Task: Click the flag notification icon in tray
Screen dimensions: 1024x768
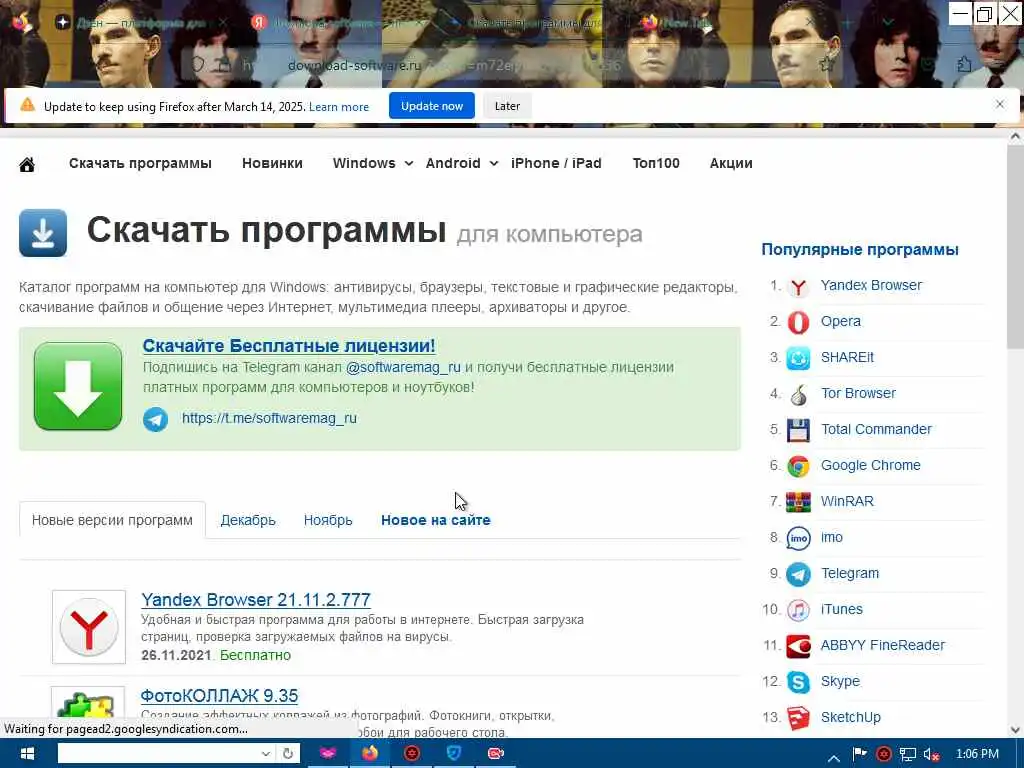Action: pos(859,754)
